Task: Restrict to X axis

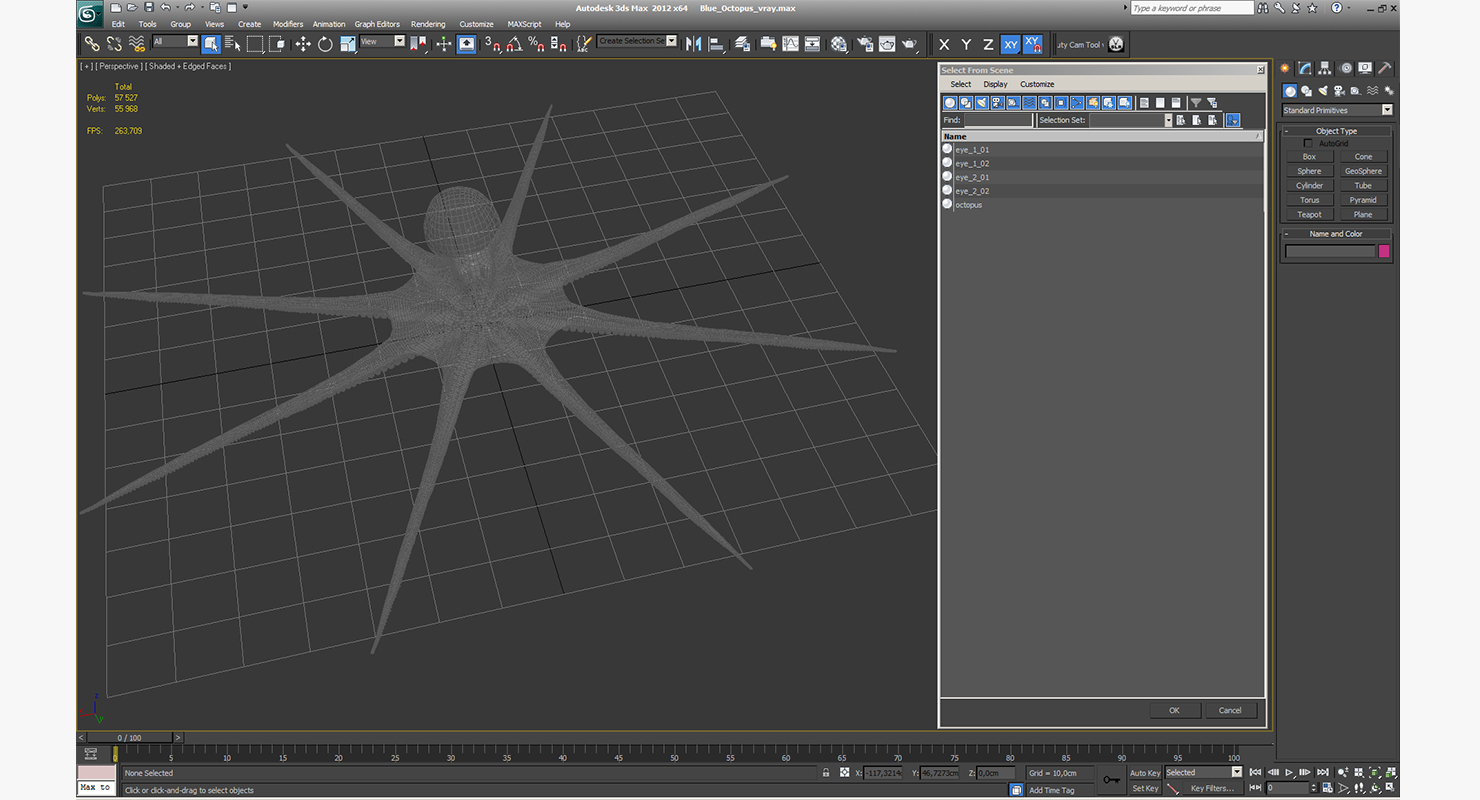Action: [944, 44]
